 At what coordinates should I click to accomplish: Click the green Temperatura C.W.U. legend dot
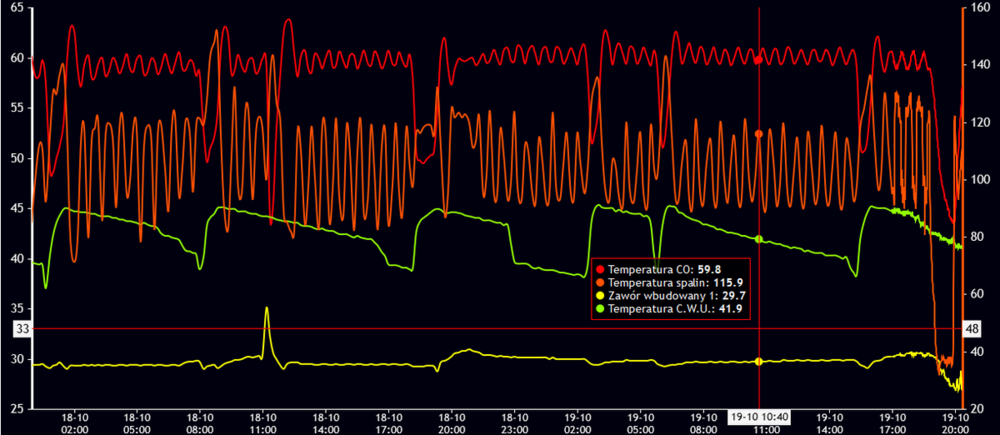click(x=600, y=310)
